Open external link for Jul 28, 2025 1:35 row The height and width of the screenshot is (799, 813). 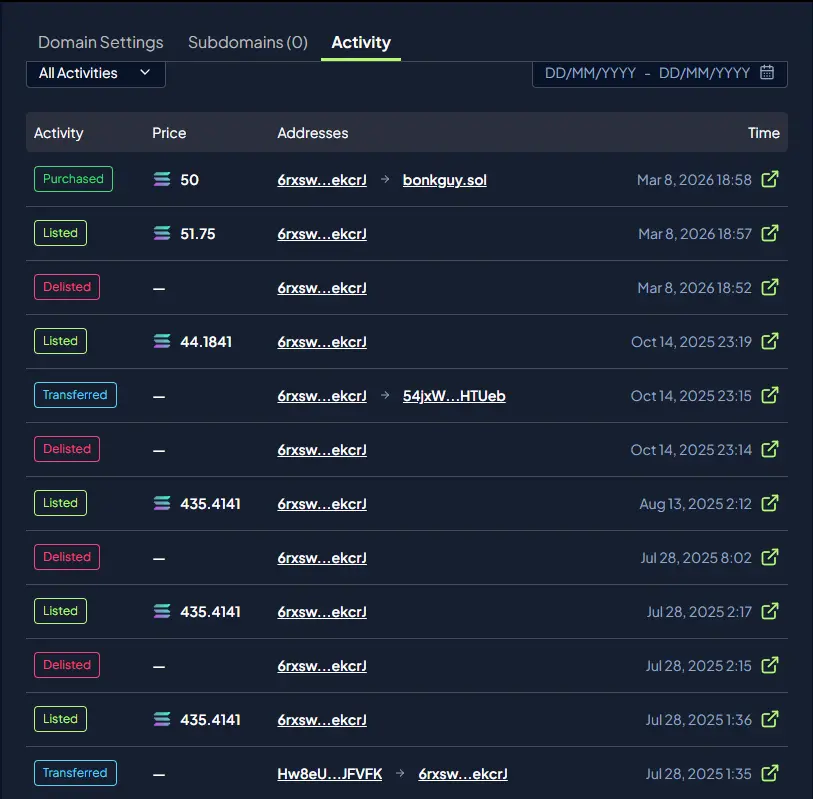tap(769, 773)
